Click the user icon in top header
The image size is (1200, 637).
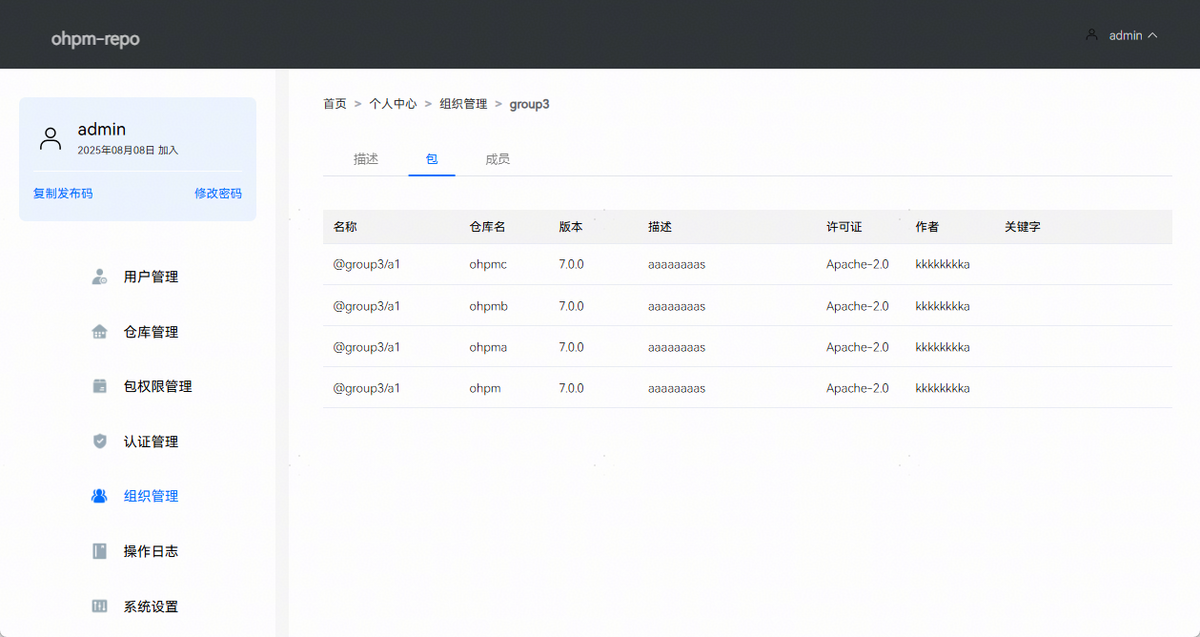[1091, 34]
